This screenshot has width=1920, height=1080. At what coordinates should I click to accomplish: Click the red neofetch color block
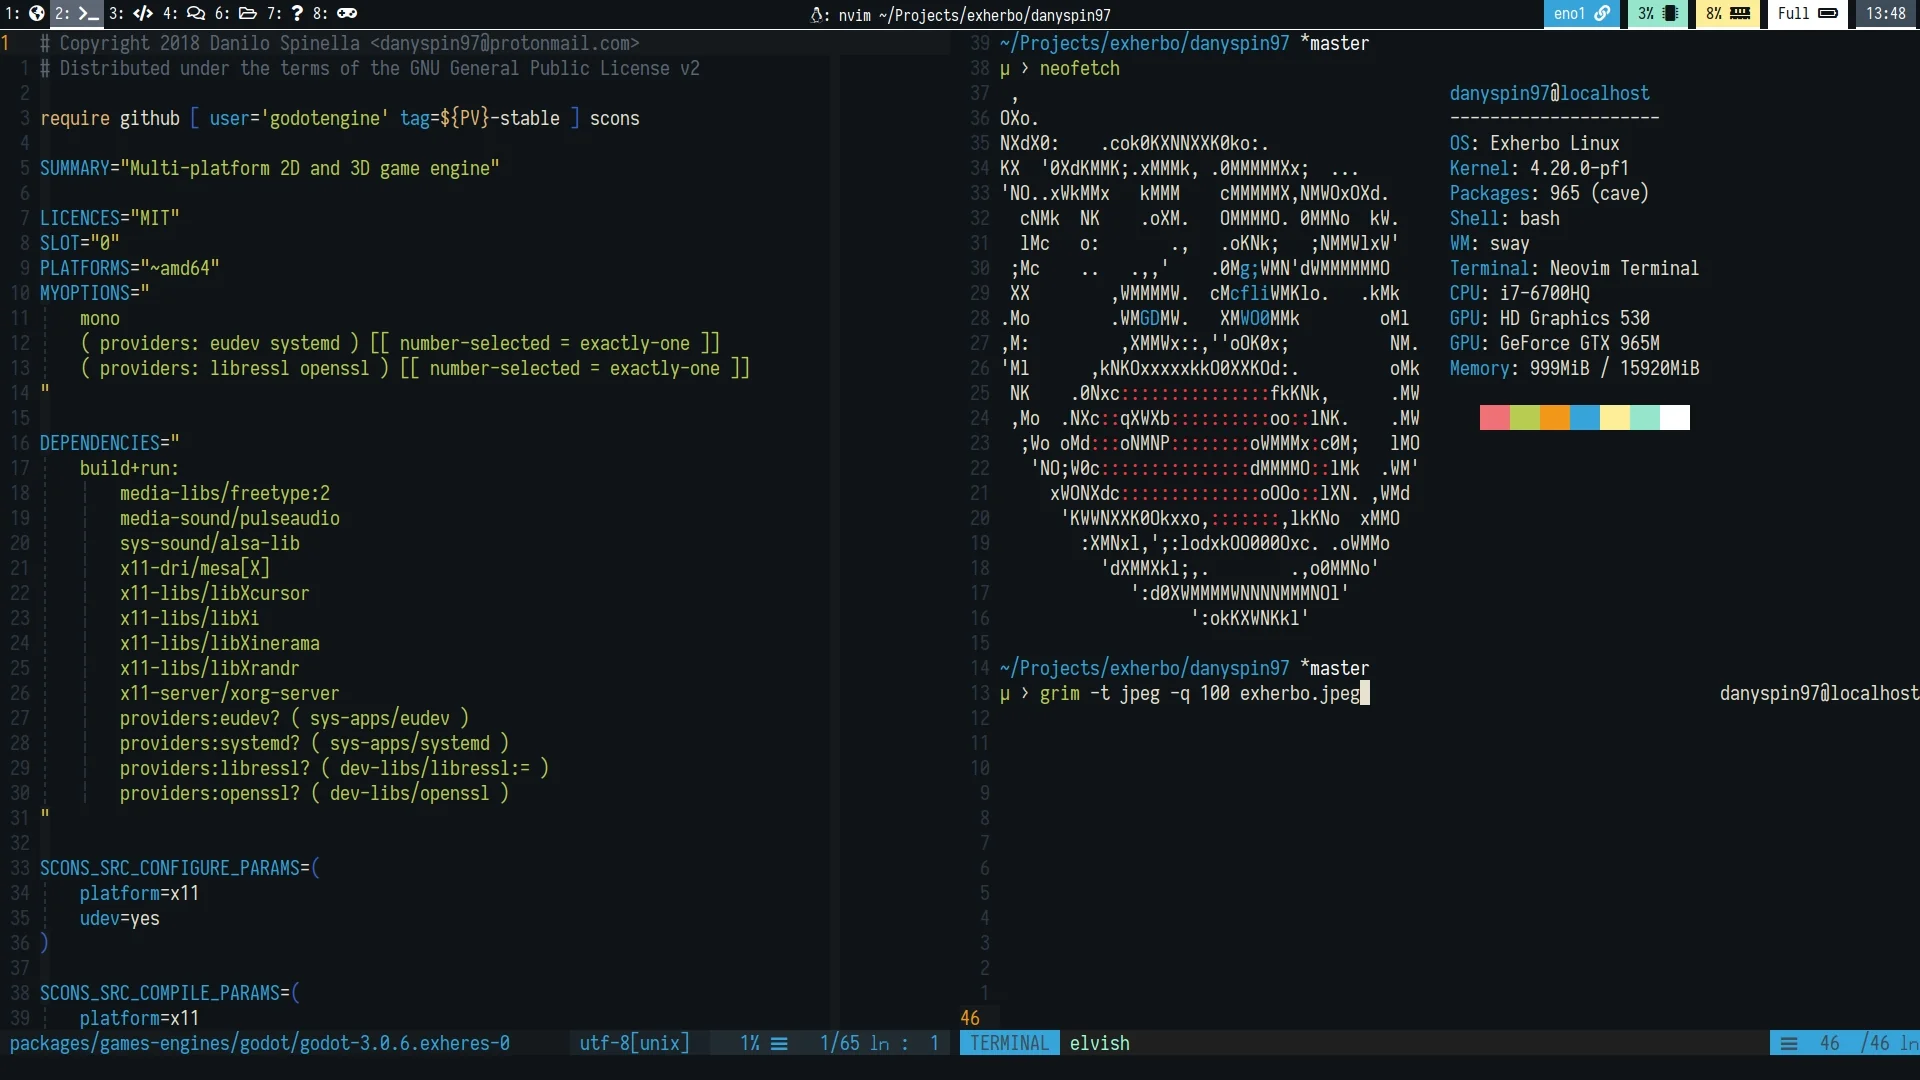click(x=1495, y=418)
